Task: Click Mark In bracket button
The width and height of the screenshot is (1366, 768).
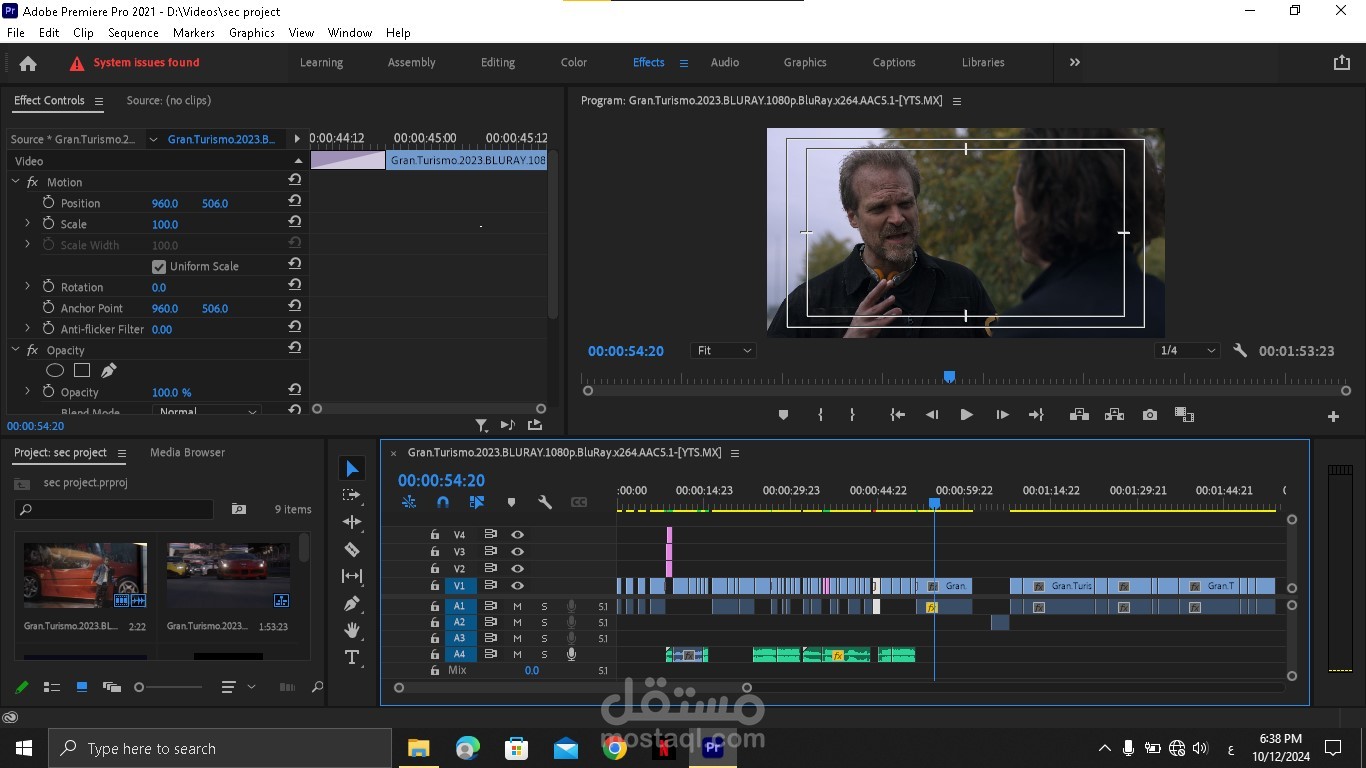Action: [820, 415]
